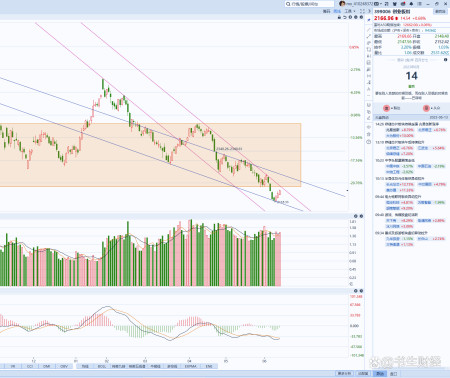Click the trash bin icon in drawing toolbar
Image resolution: width=450 pixels, height=378 pixels.
pyautogui.click(x=369, y=134)
